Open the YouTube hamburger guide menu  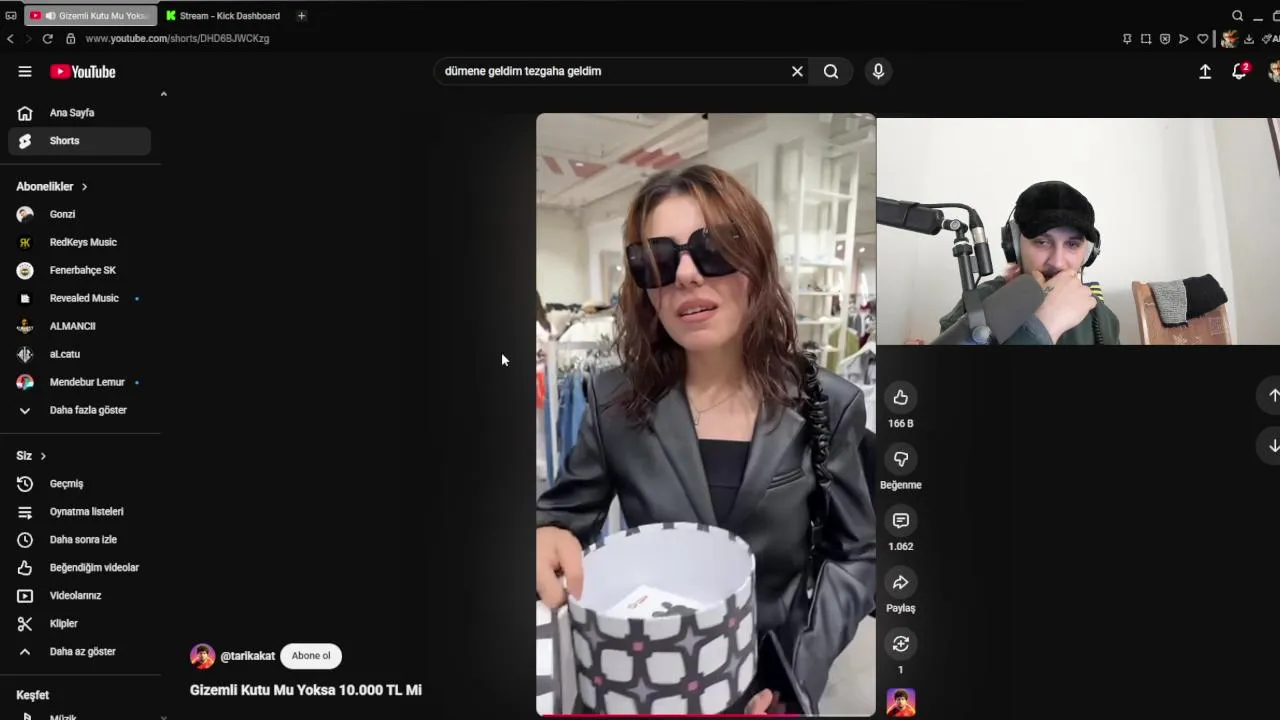[x=25, y=71]
